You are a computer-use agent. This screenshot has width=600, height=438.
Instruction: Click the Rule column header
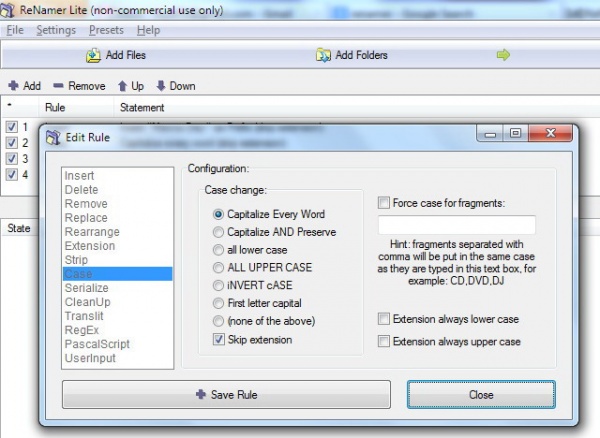(77, 107)
